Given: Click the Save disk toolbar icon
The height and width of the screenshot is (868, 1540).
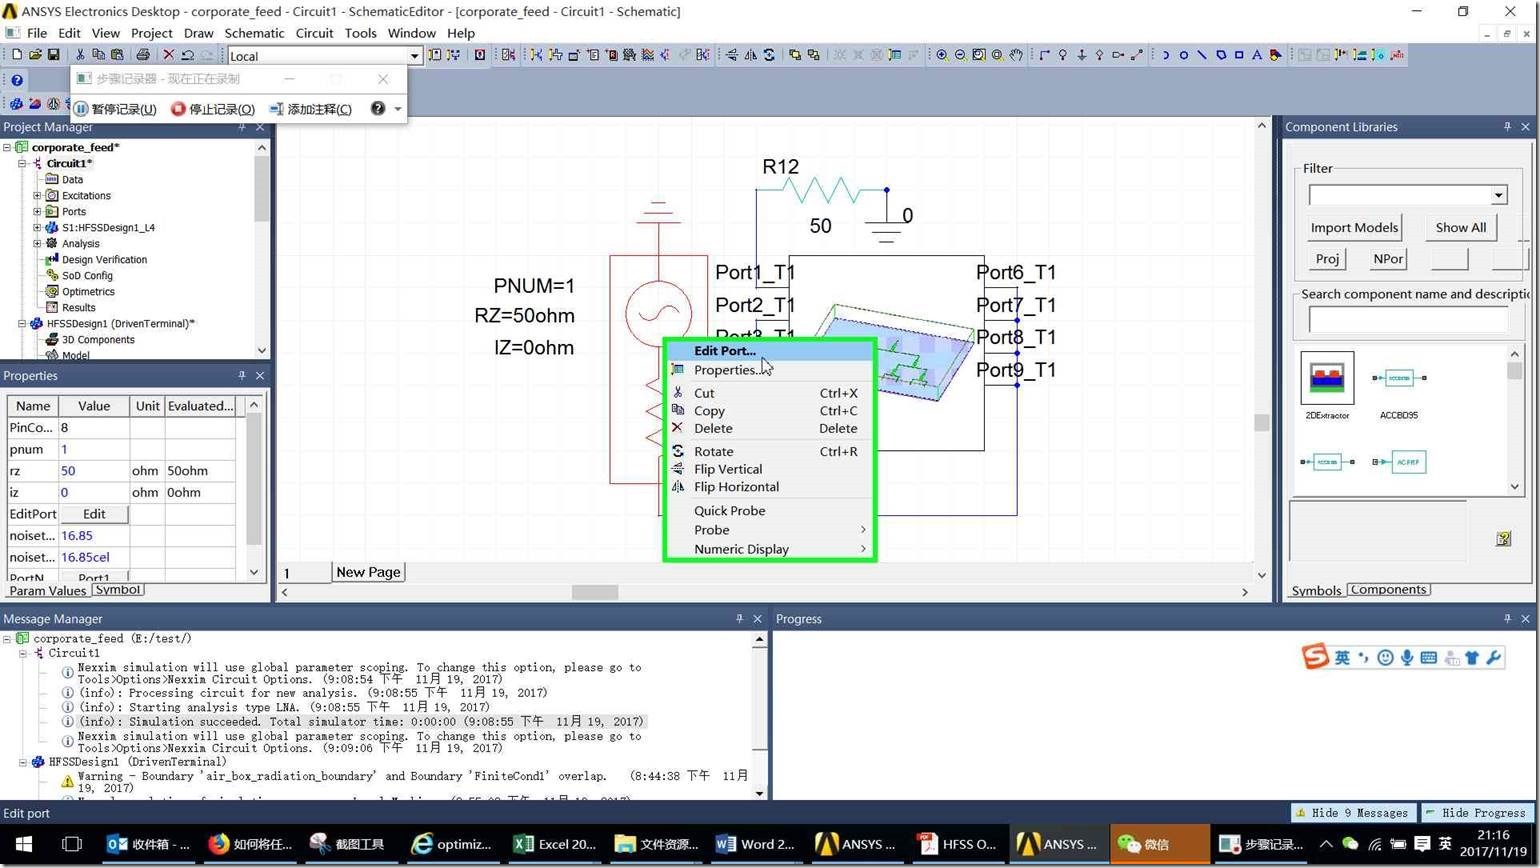Looking at the screenshot, I should [53, 55].
